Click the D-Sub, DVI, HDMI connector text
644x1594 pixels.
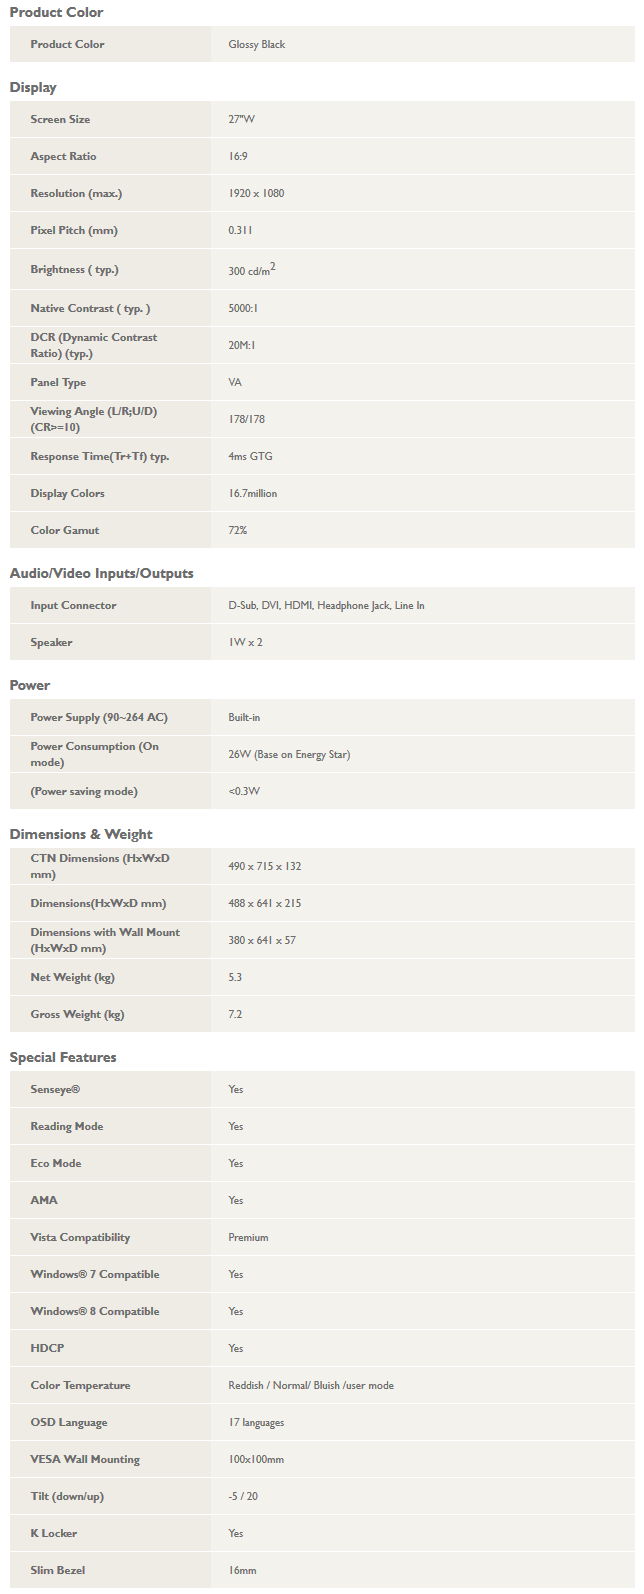[x=270, y=605]
